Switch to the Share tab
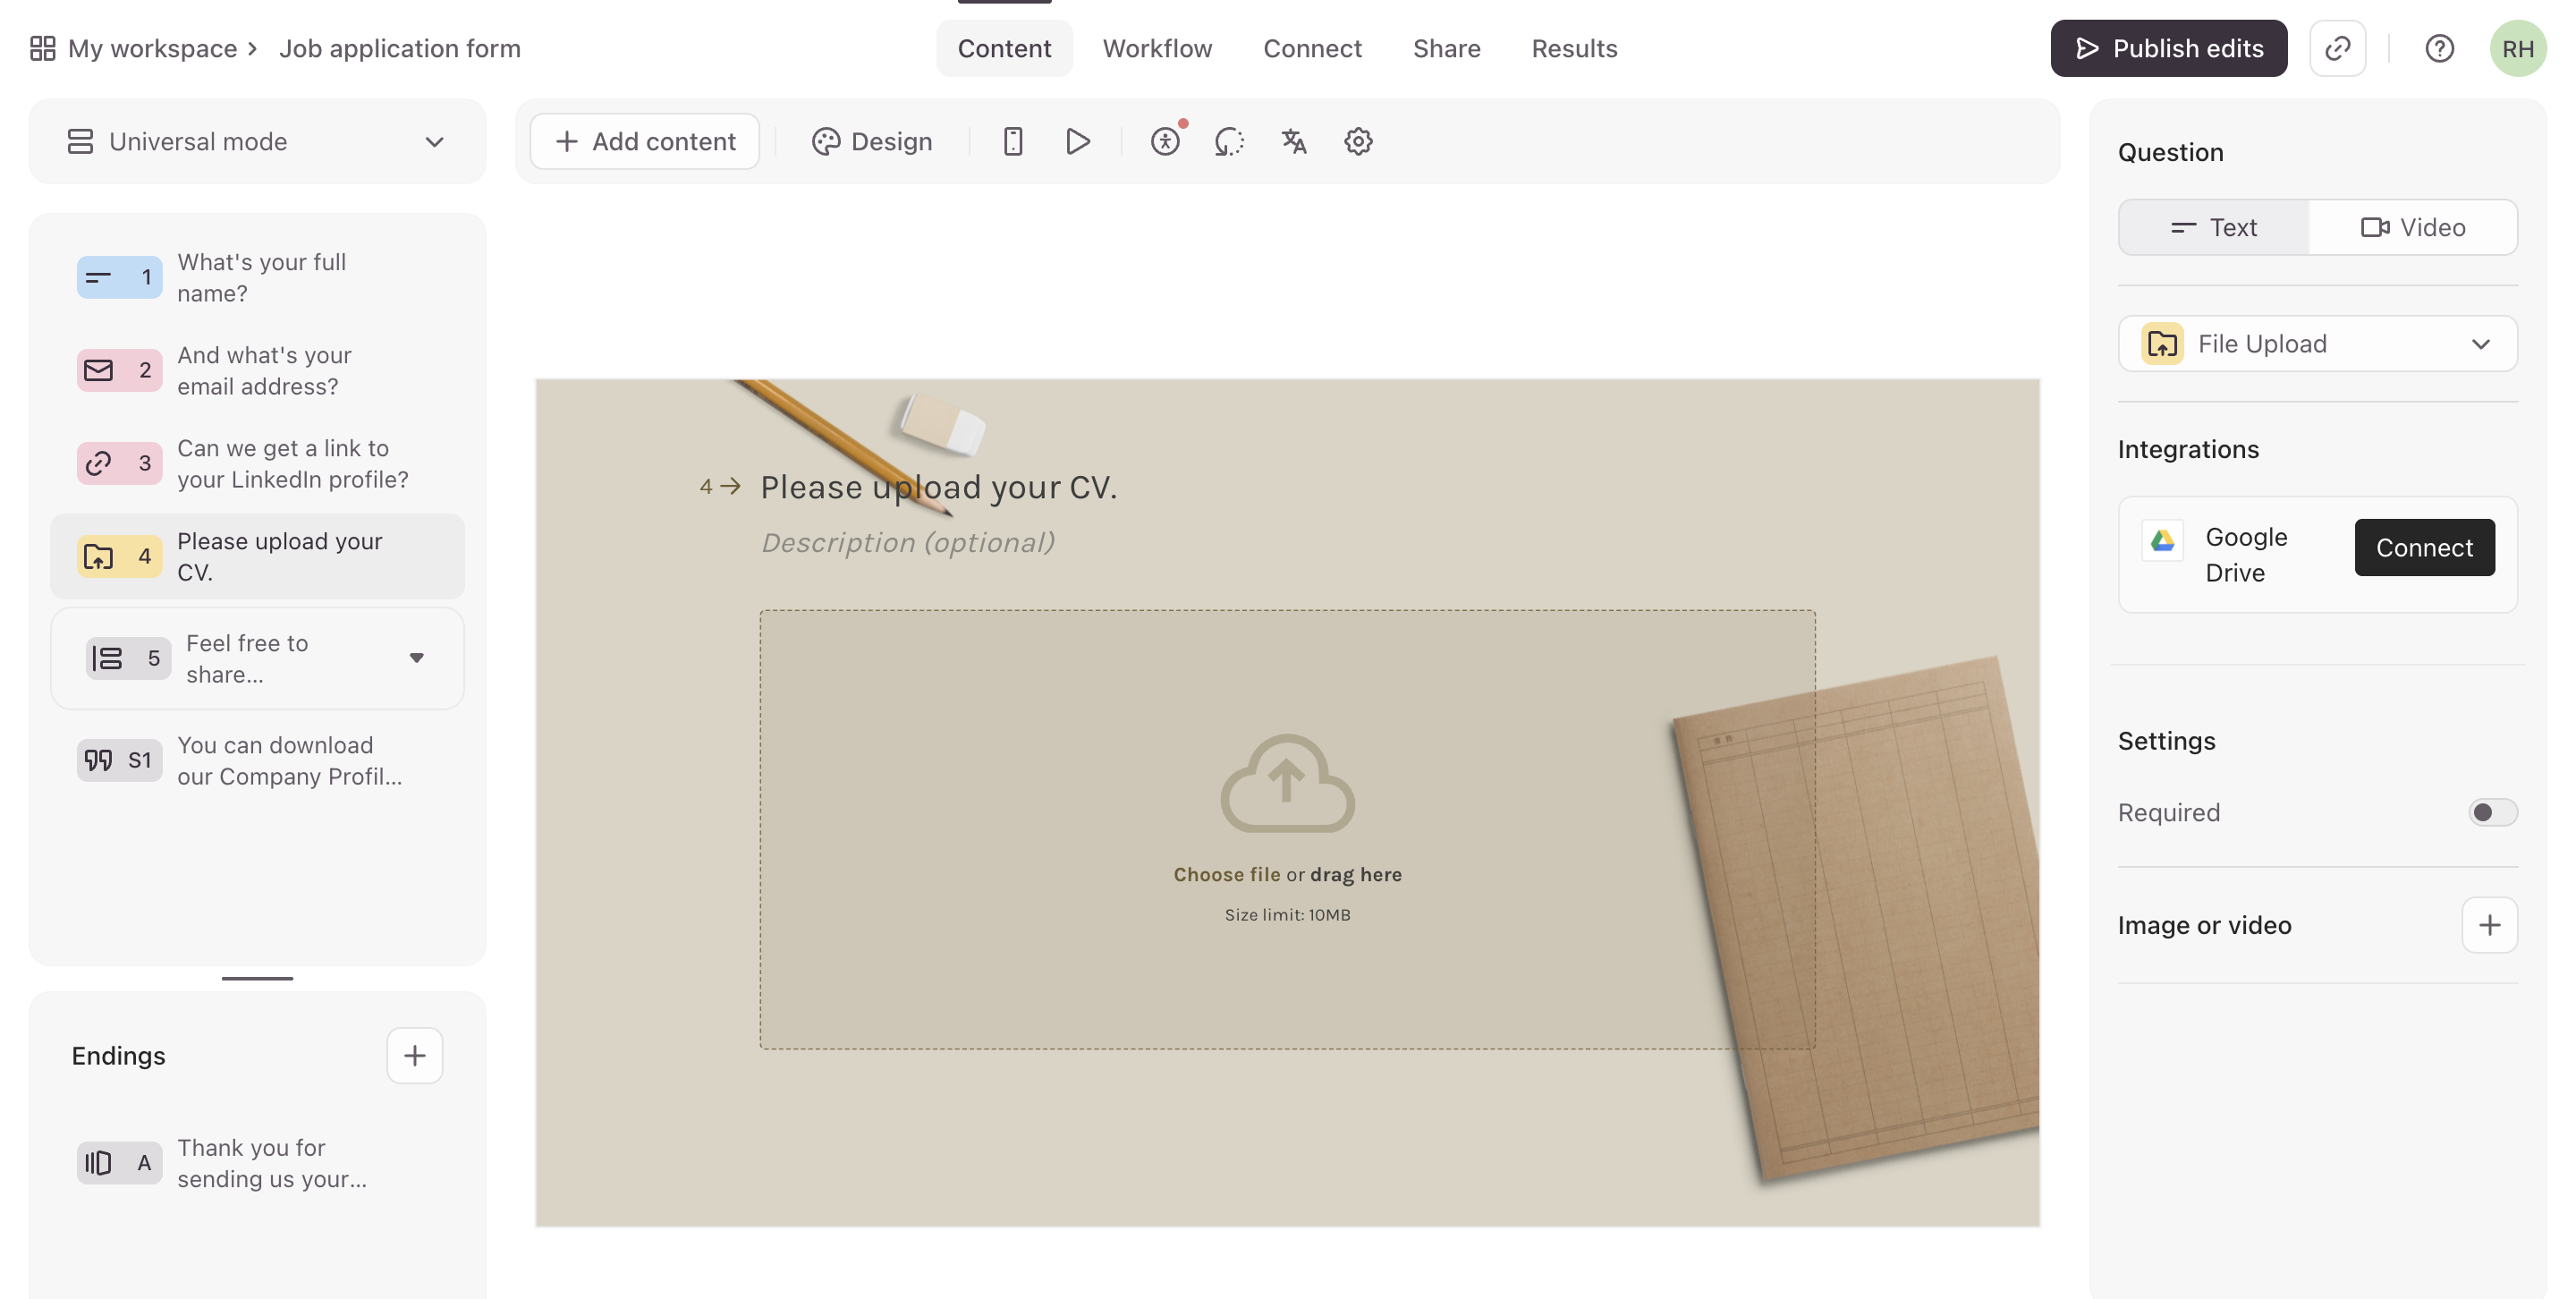Screen dimensions: 2576x1299 pyautogui.click(x=1446, y=48)
